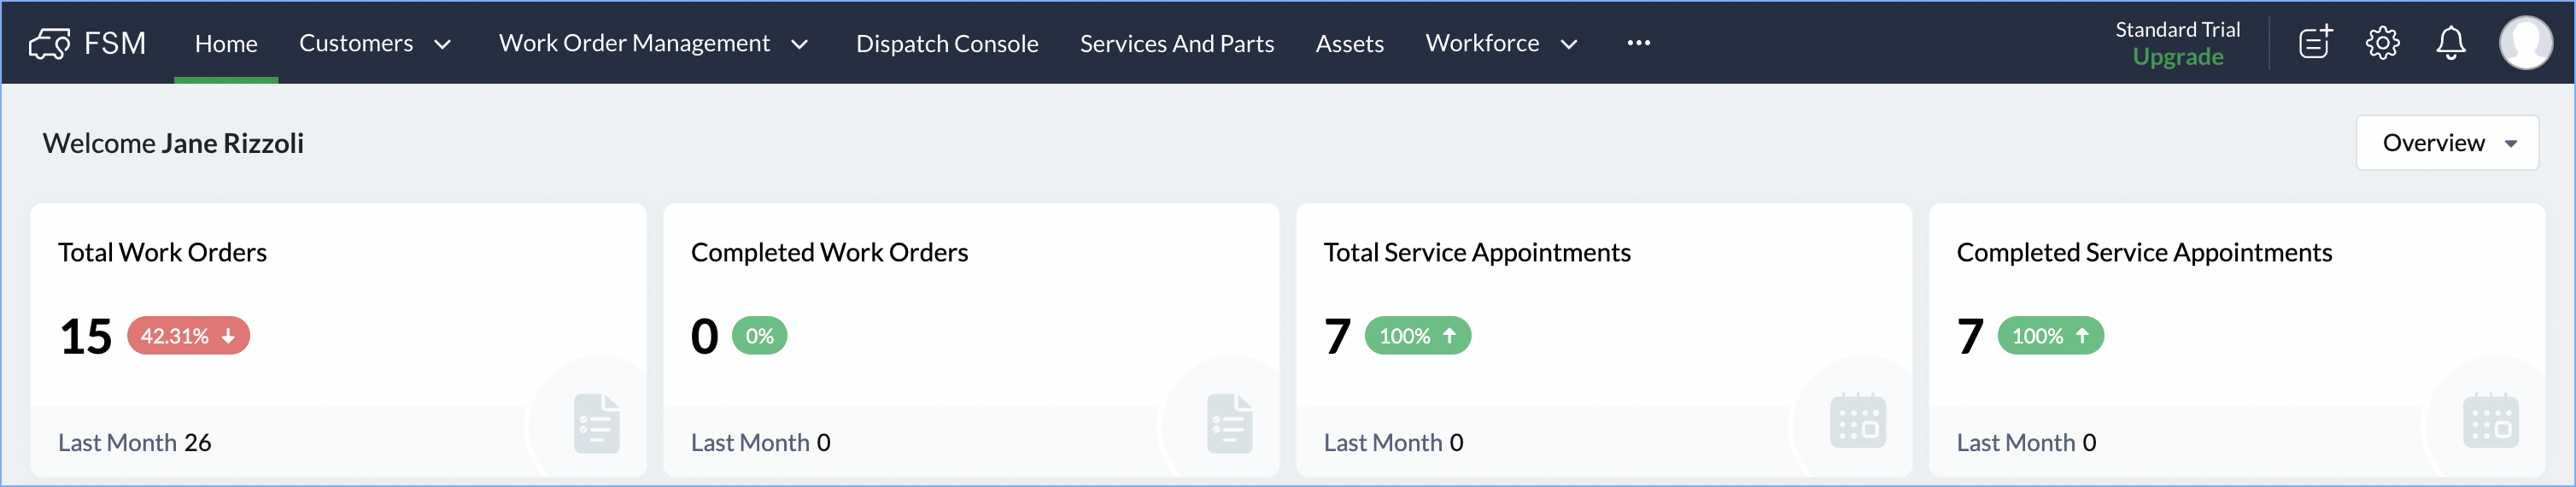2576x487 pixels.
Task: Click Last Month 0 under Completed Work Orders
Action: [761, 442]
